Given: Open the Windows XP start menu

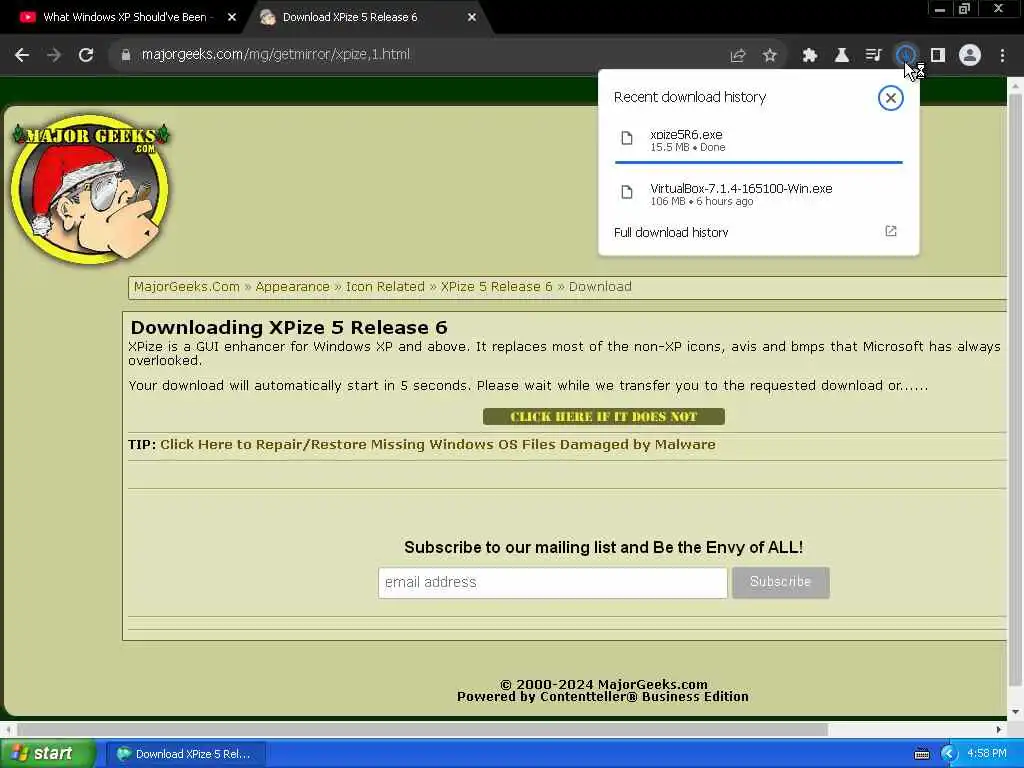Looking at the screenshot, I should 48,754.
